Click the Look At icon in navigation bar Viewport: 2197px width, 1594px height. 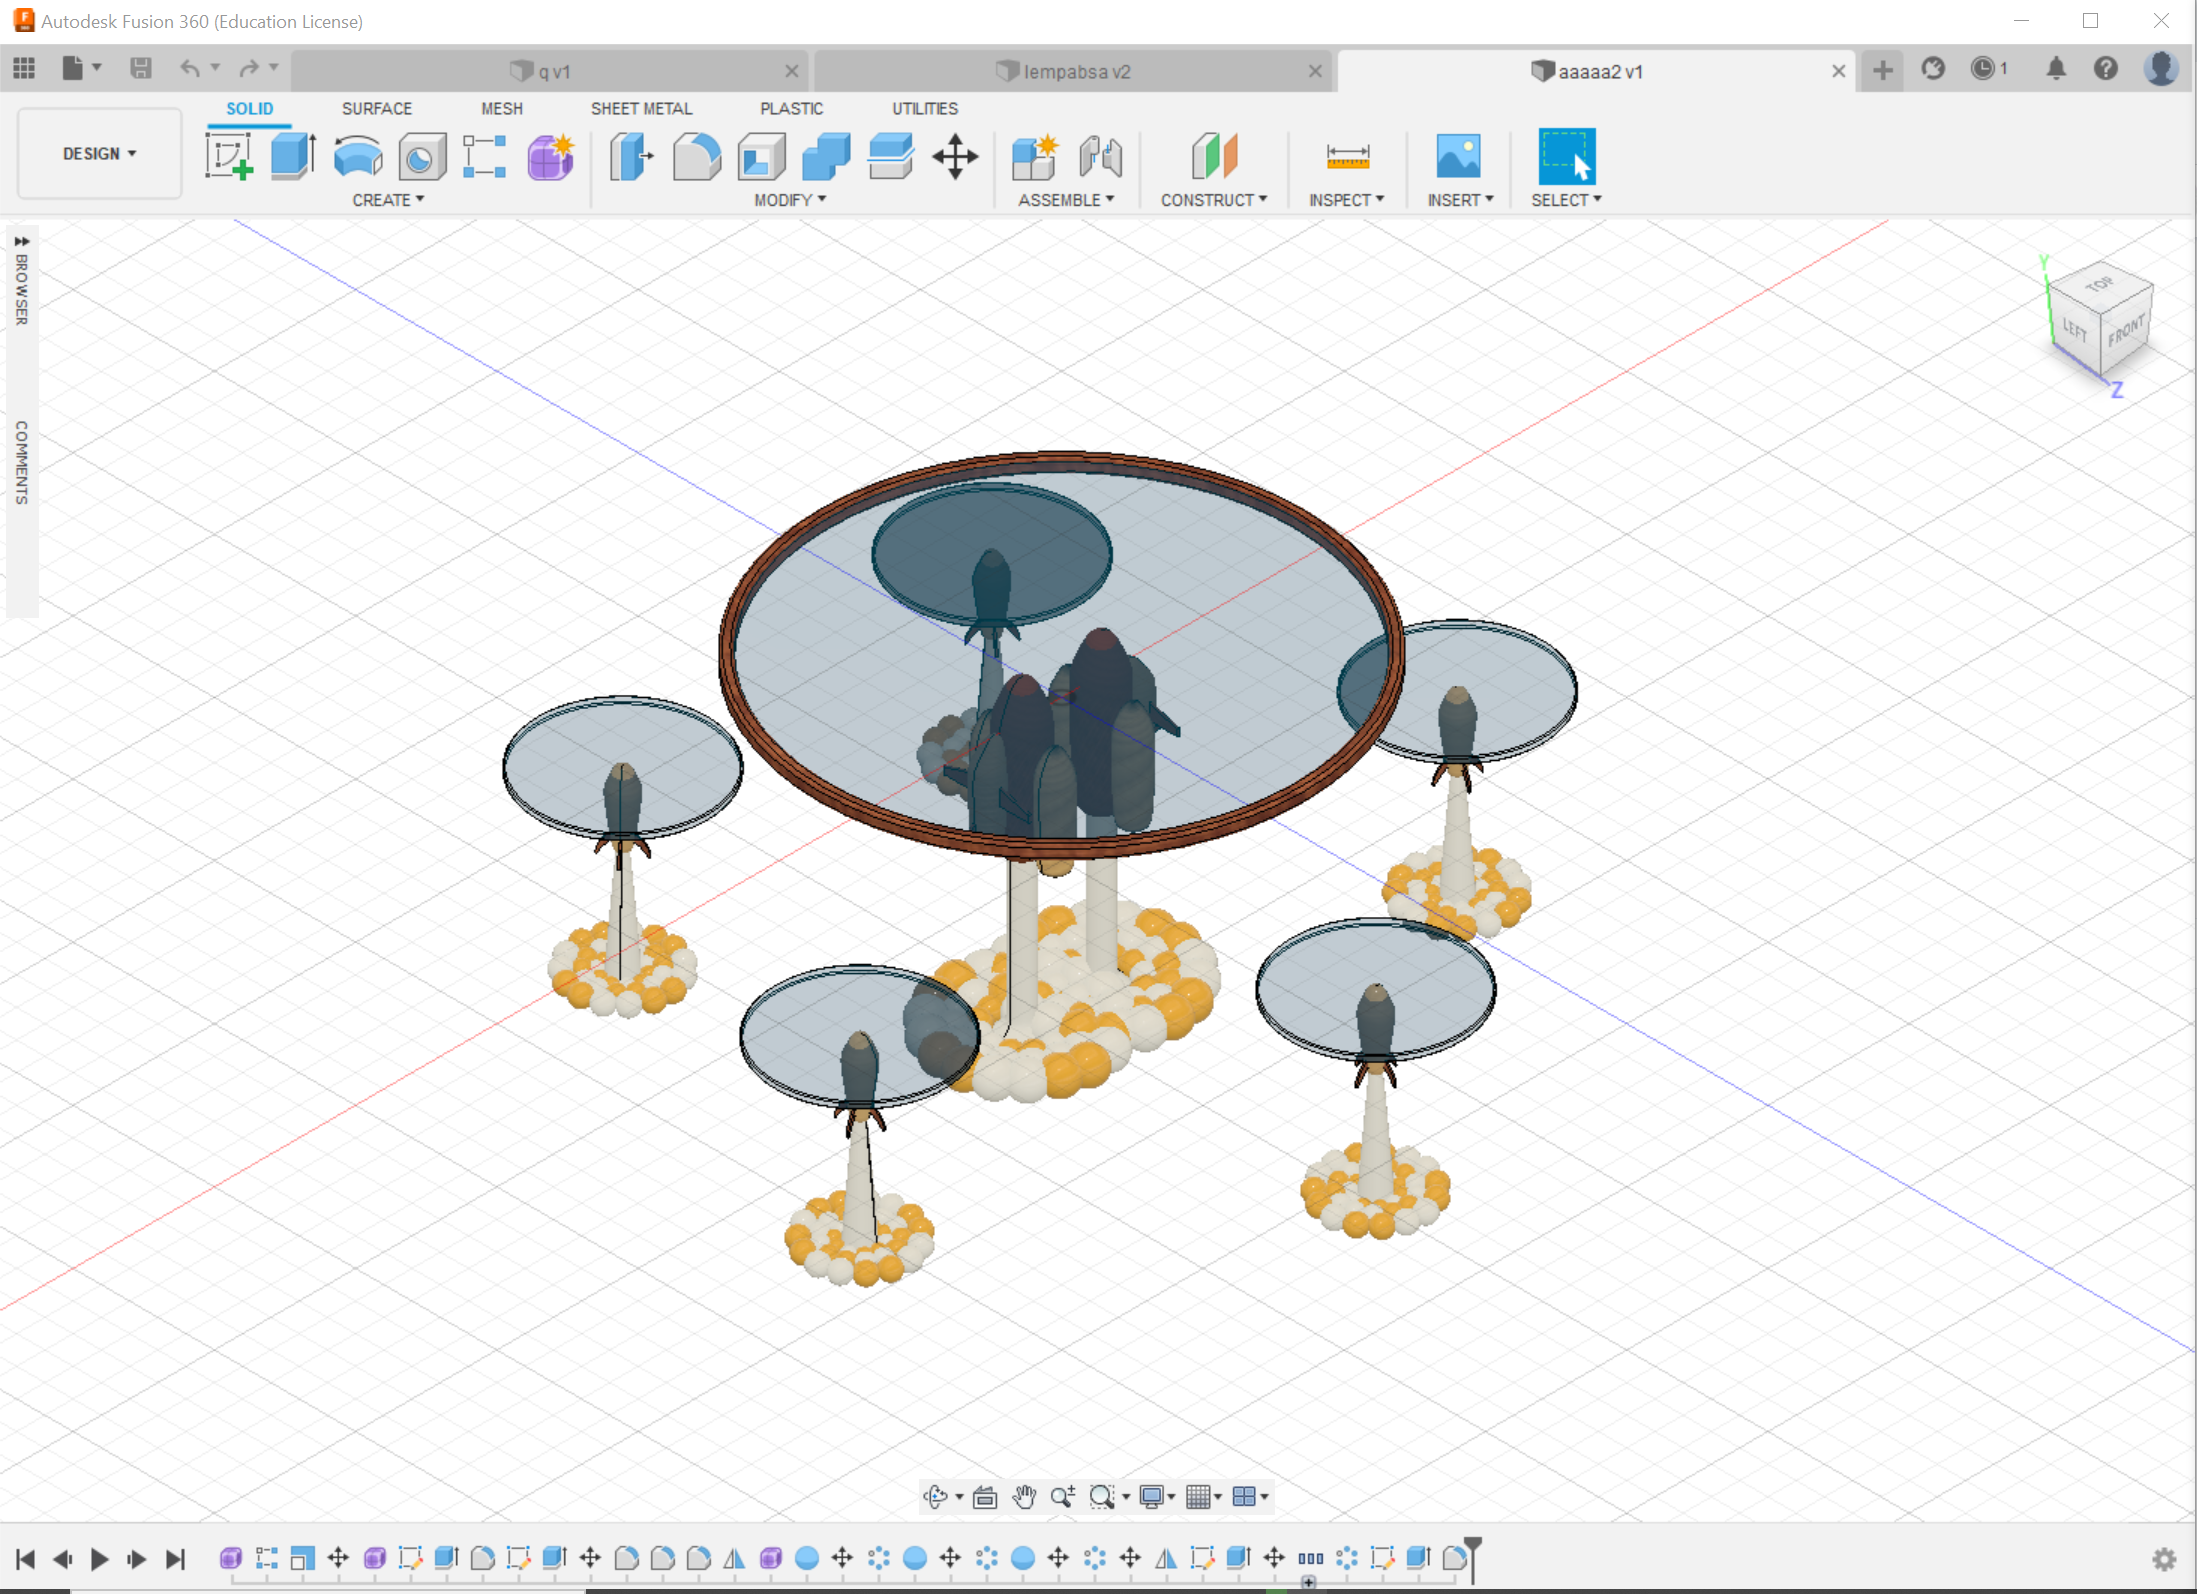pyautogui.click(x=985, y=1497)
